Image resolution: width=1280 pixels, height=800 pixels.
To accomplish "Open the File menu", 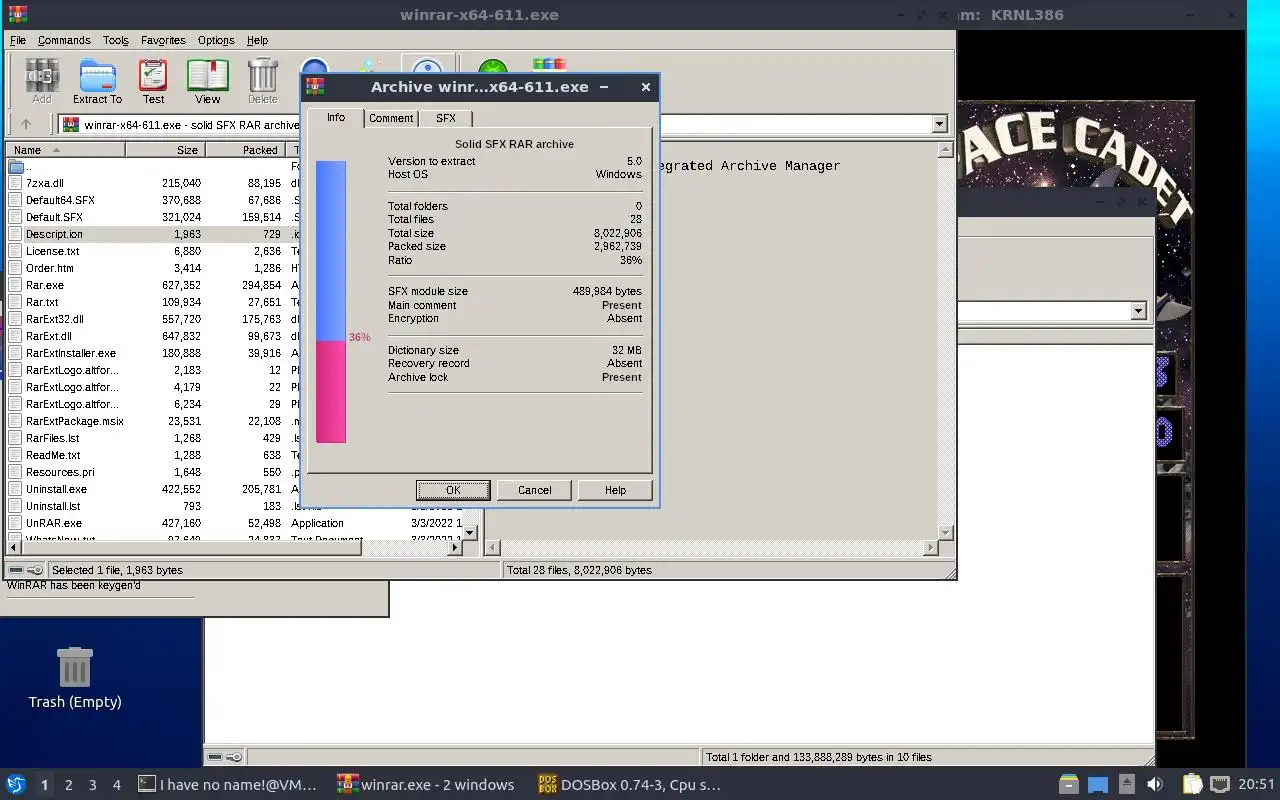I will 18,40.
